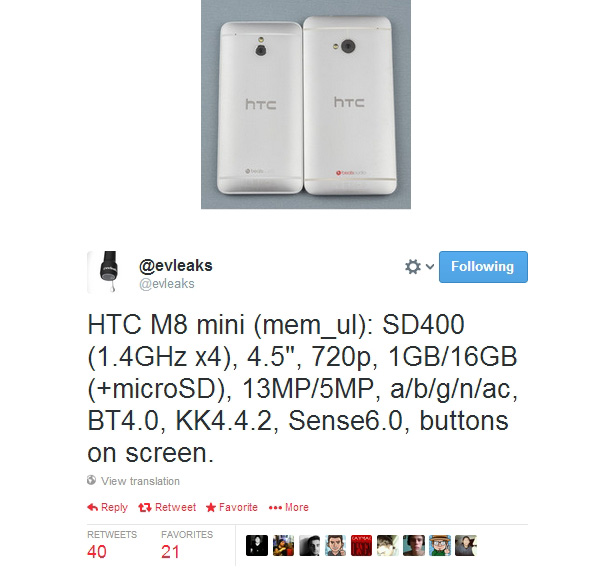Click the gear settings icon
Image resolution: width=600 pixels, height=580 pixels.
click(412, 267)
